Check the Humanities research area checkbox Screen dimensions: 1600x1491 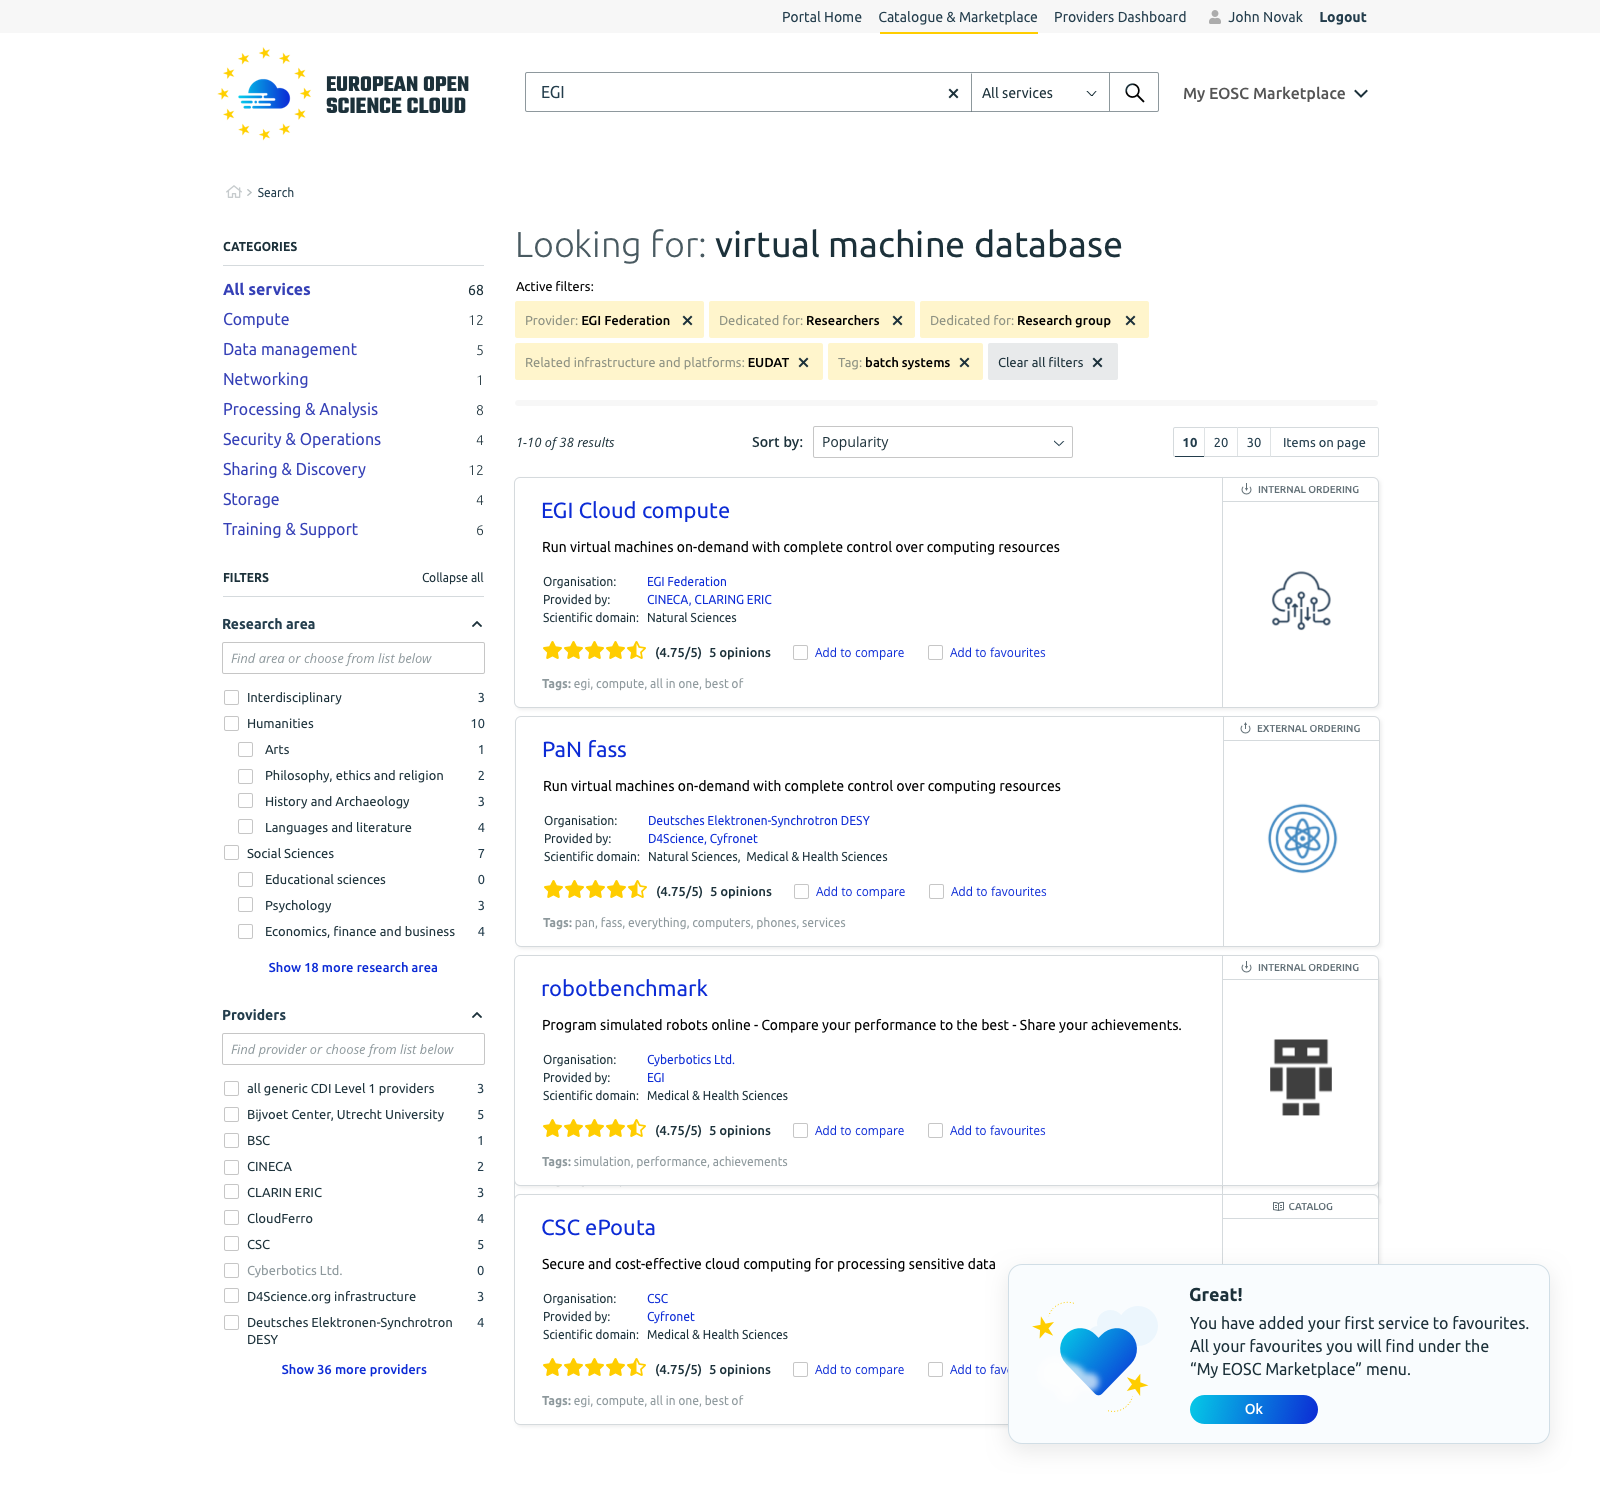[232, 723]
